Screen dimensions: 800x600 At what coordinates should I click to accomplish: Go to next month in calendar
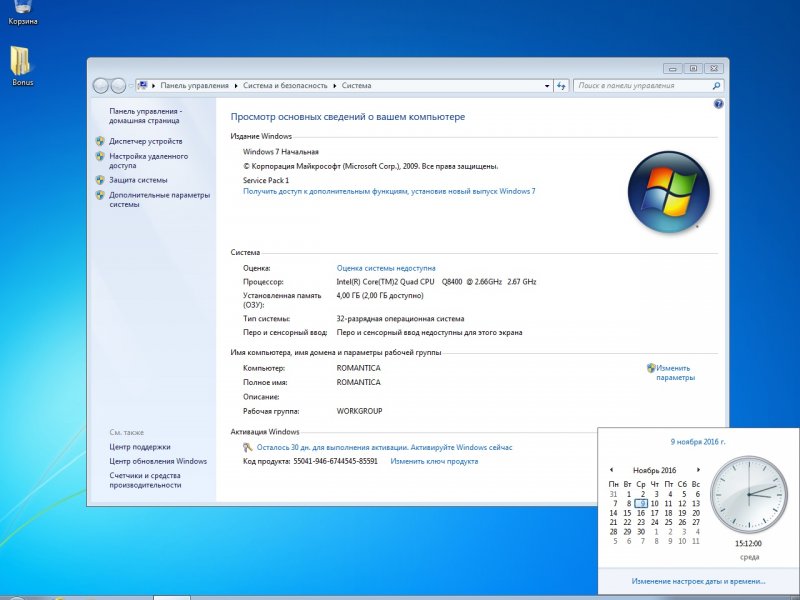coord(698,470)
